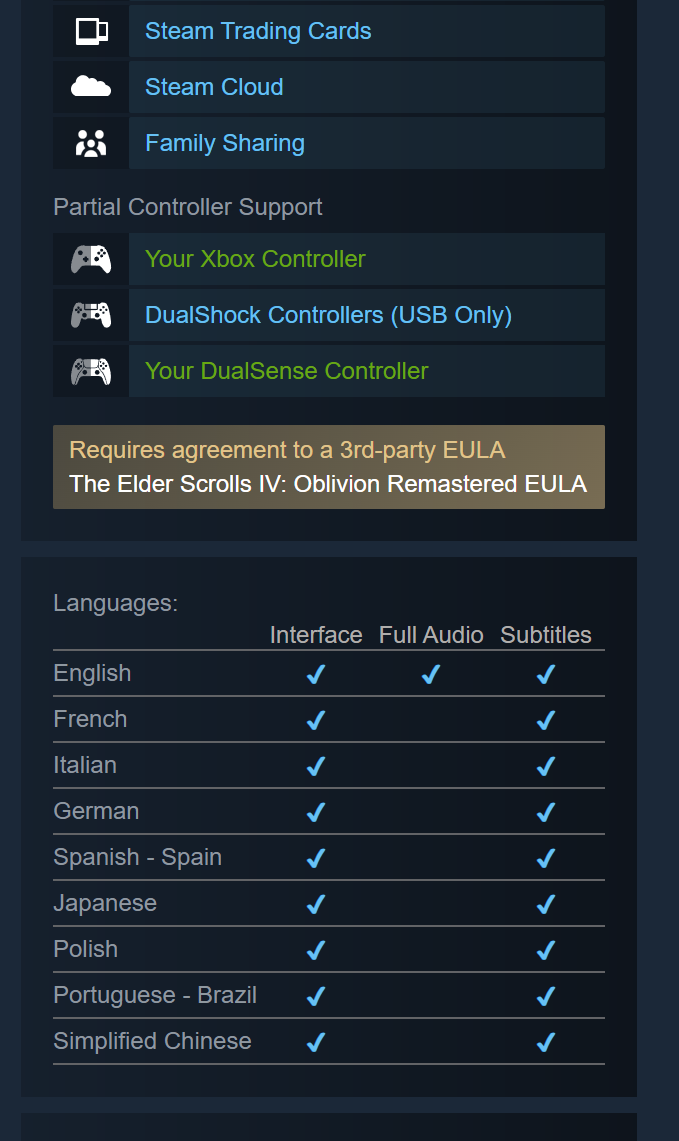This screenshot has height=1141, width=679.
Task: Click the Steam Cloud icon
Action: [91, 87]
